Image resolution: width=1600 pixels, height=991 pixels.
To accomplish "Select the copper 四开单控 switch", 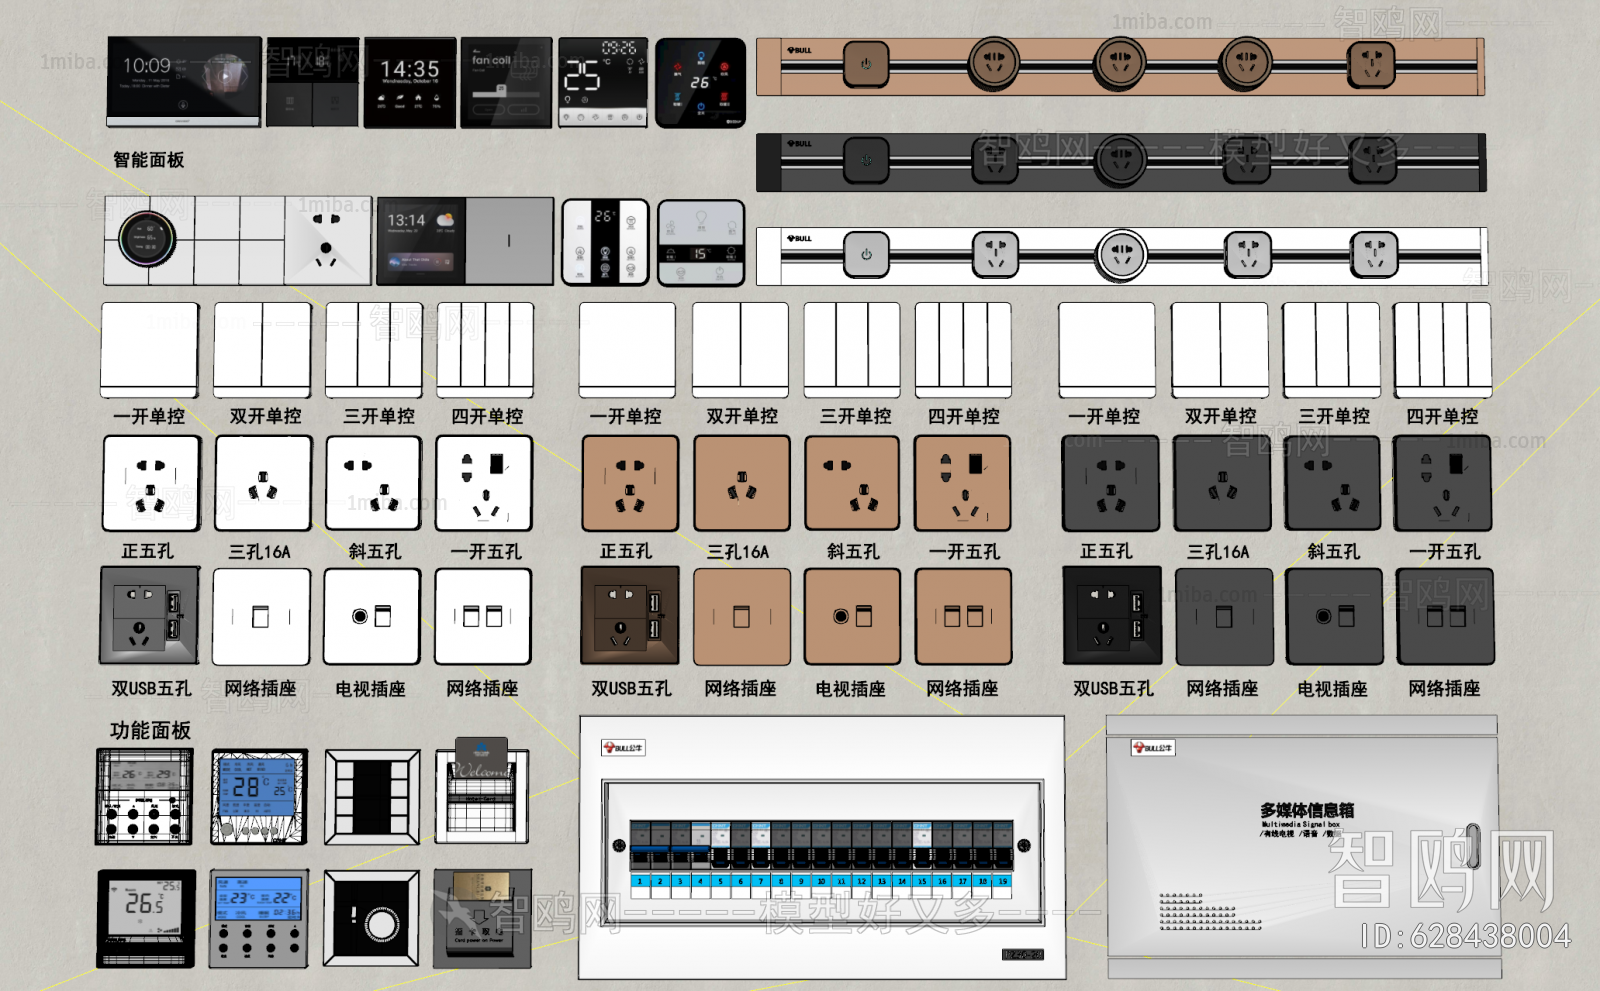I will click(964, 350).
